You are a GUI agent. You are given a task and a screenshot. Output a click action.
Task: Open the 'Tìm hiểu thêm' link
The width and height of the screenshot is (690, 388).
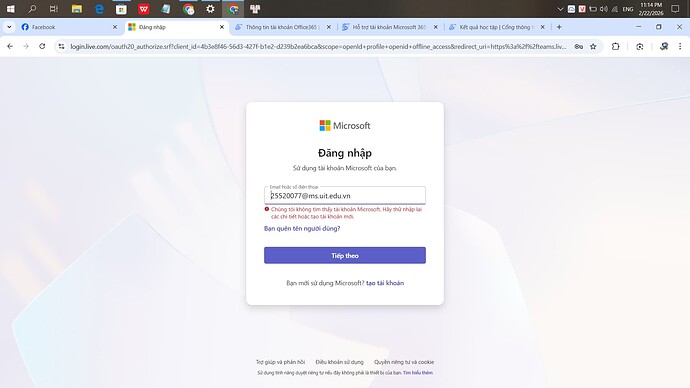[418, 373]
